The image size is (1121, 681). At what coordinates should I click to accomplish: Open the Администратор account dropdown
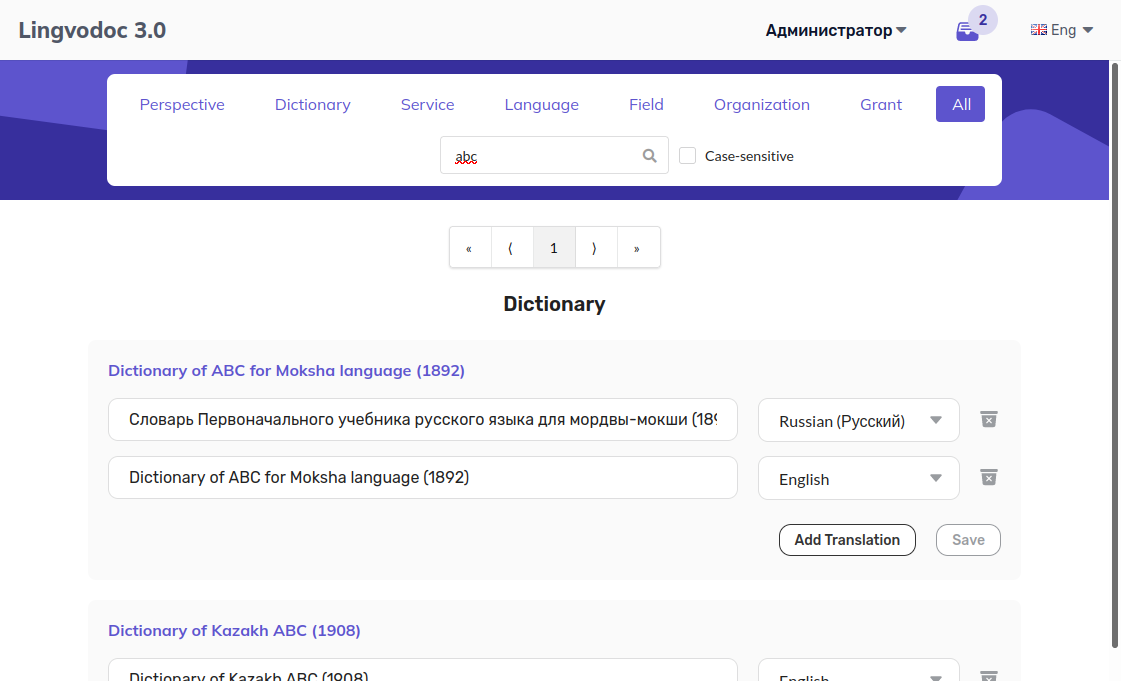(835, 30)
